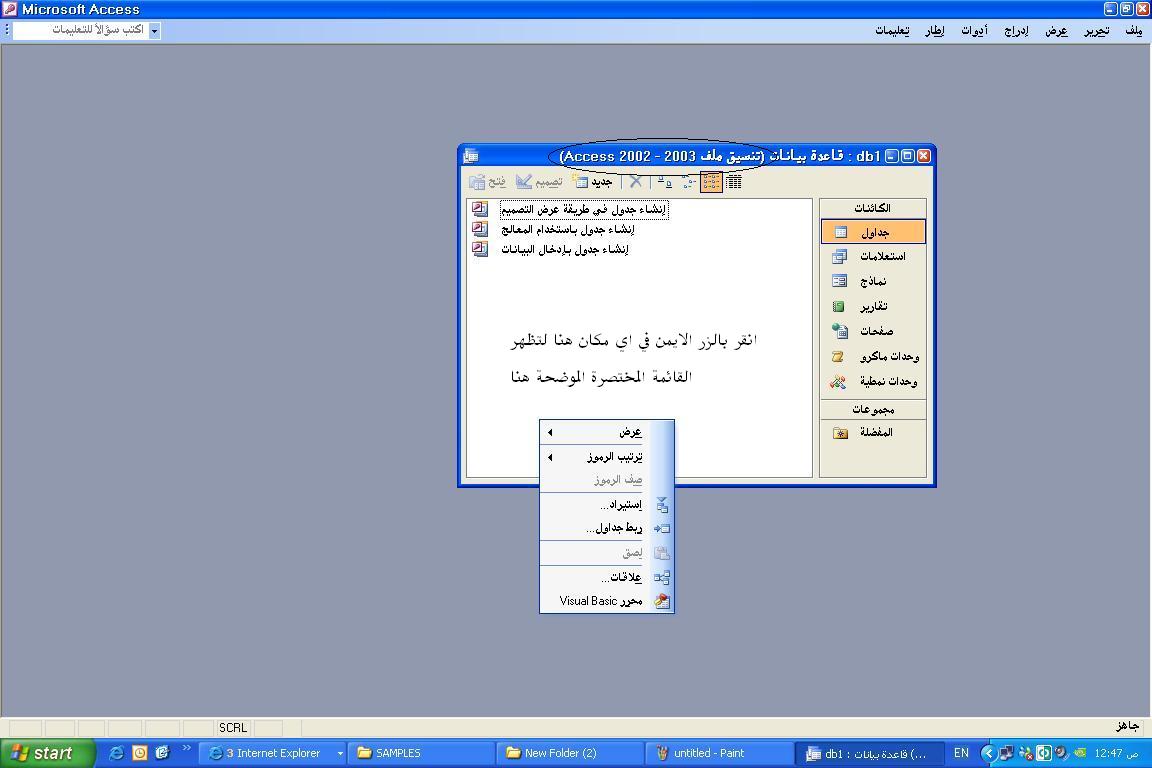This screenshot has width=1152, height=768.
Task: Click the جديد (New) toolbar button
Action: tap(592, 182)
